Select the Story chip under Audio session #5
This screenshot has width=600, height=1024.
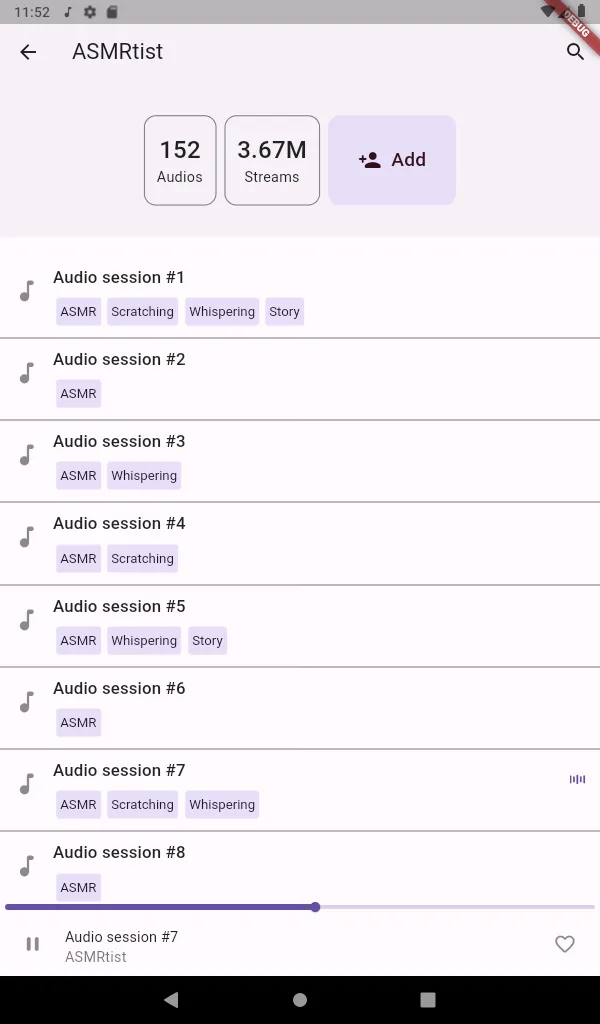207,640
